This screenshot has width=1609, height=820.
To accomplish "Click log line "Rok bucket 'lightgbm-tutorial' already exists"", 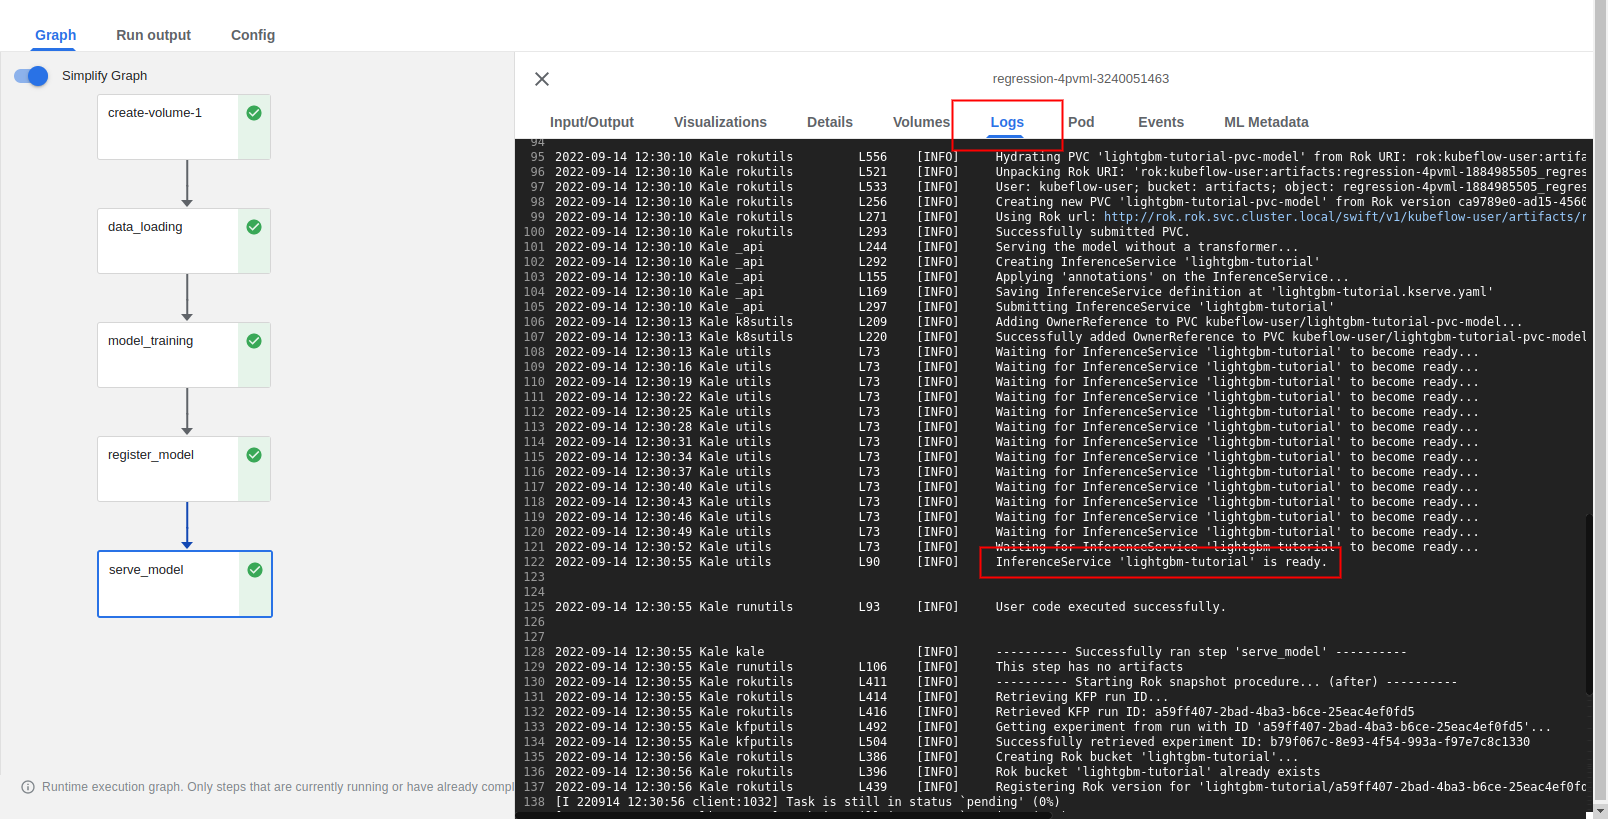I will coord(1158,772).
